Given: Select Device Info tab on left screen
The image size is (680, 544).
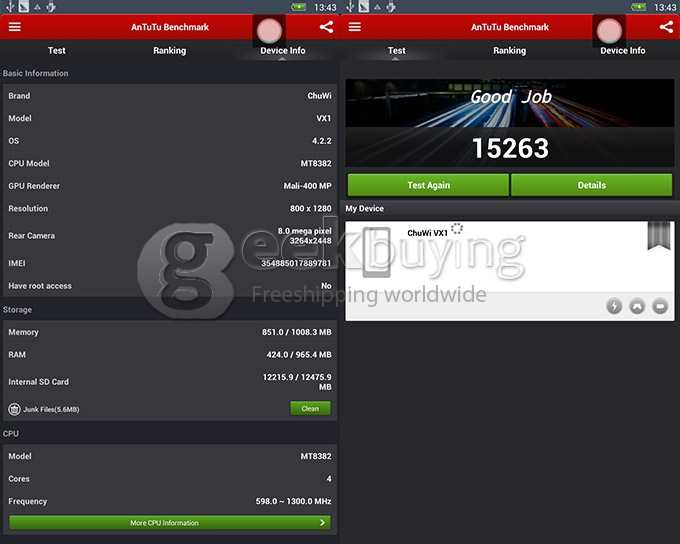Looking at the screenshot, I should 283,51.
